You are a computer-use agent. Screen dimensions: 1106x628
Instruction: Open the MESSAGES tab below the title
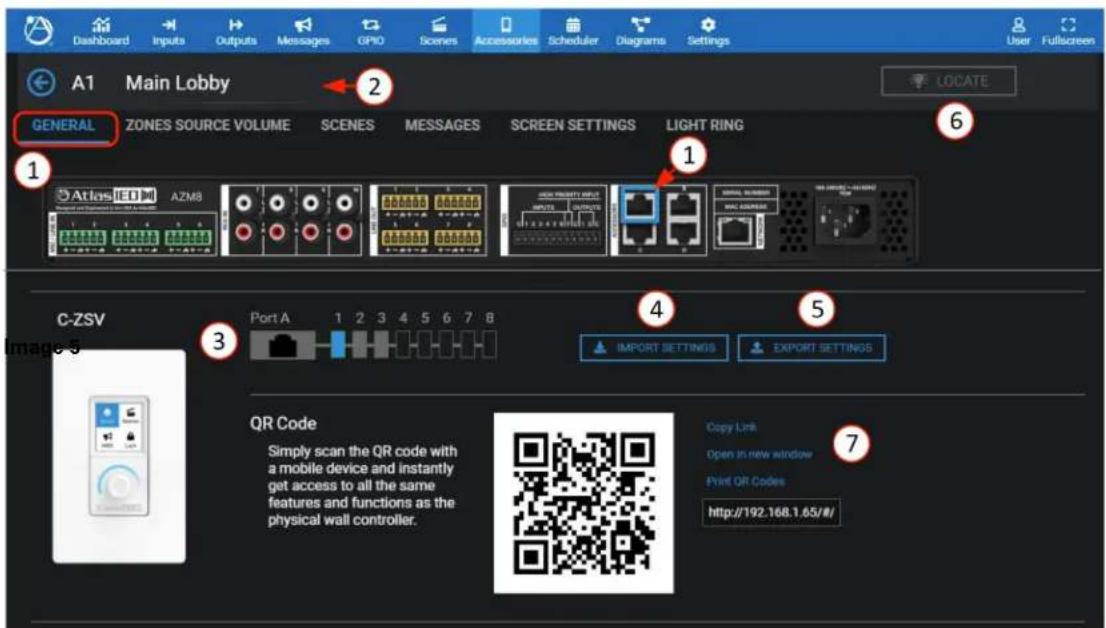click(442, 126)
